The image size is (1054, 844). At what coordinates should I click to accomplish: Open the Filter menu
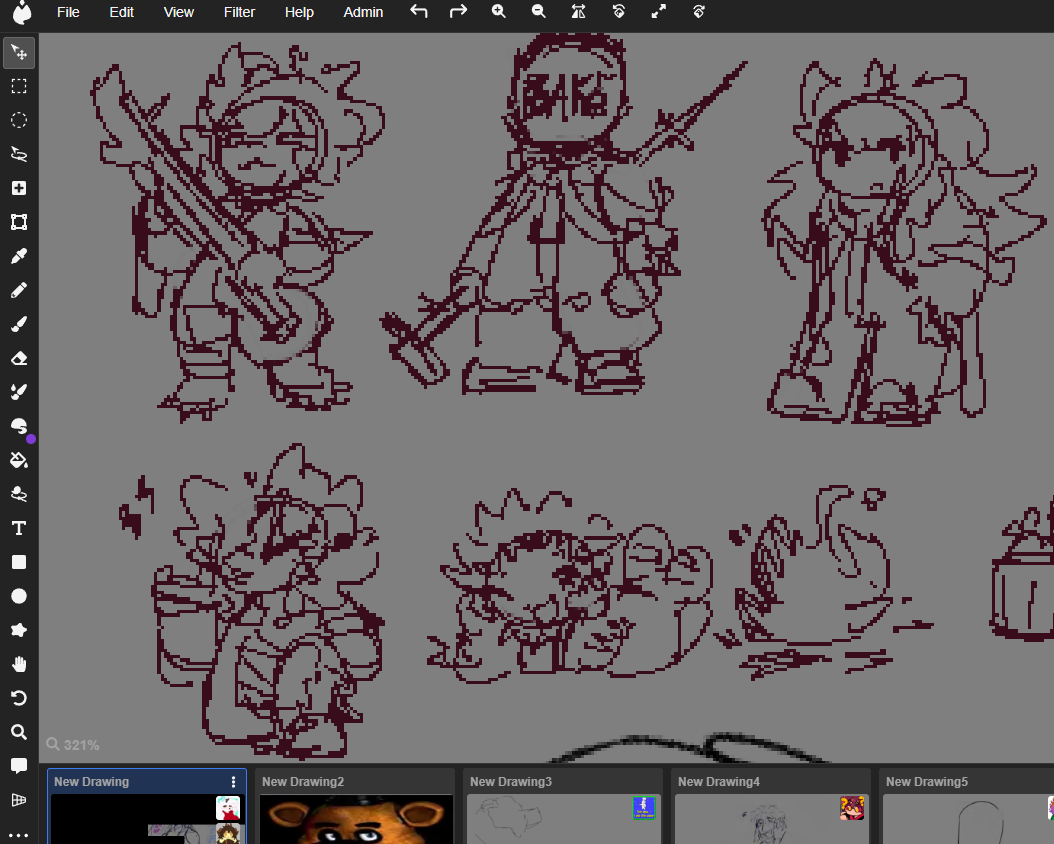(239, 12)
